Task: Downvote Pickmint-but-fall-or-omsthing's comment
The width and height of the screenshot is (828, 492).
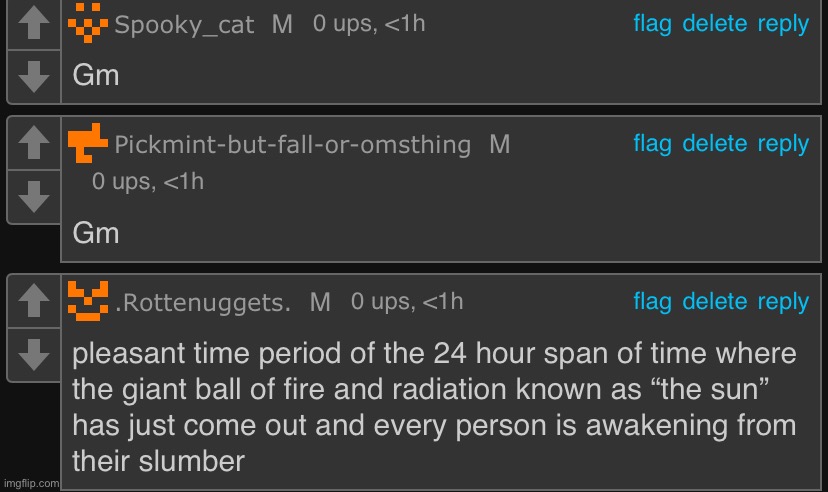Action: click(x=34, y=196)
